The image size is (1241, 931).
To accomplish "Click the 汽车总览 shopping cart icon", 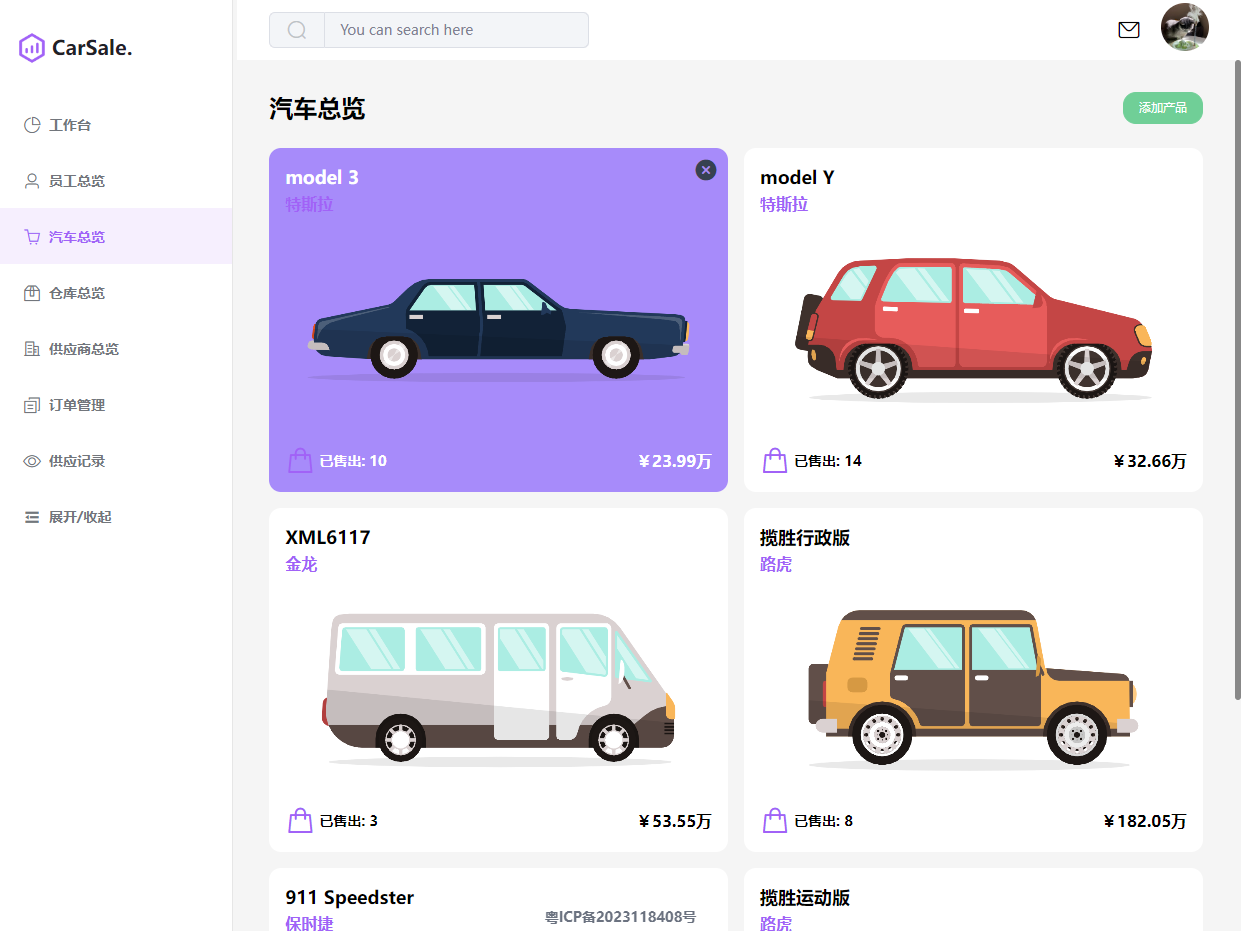I will (32, 237).
